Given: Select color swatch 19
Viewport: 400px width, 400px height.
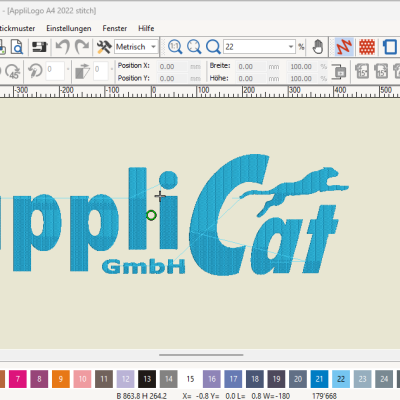Looking at the screenshot, I should [276, 379].
